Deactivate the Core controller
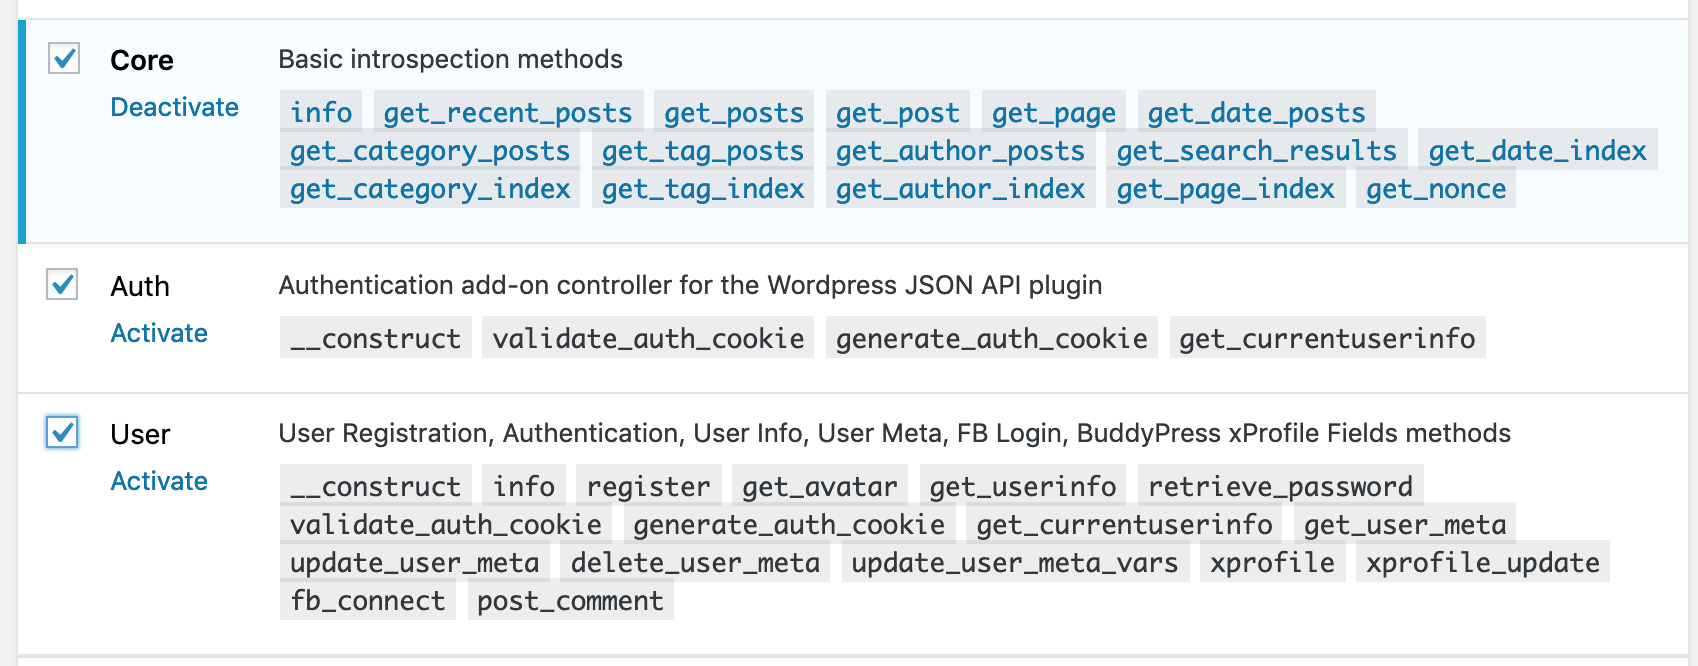The image size is (1698, 666). tap(174, 107)
